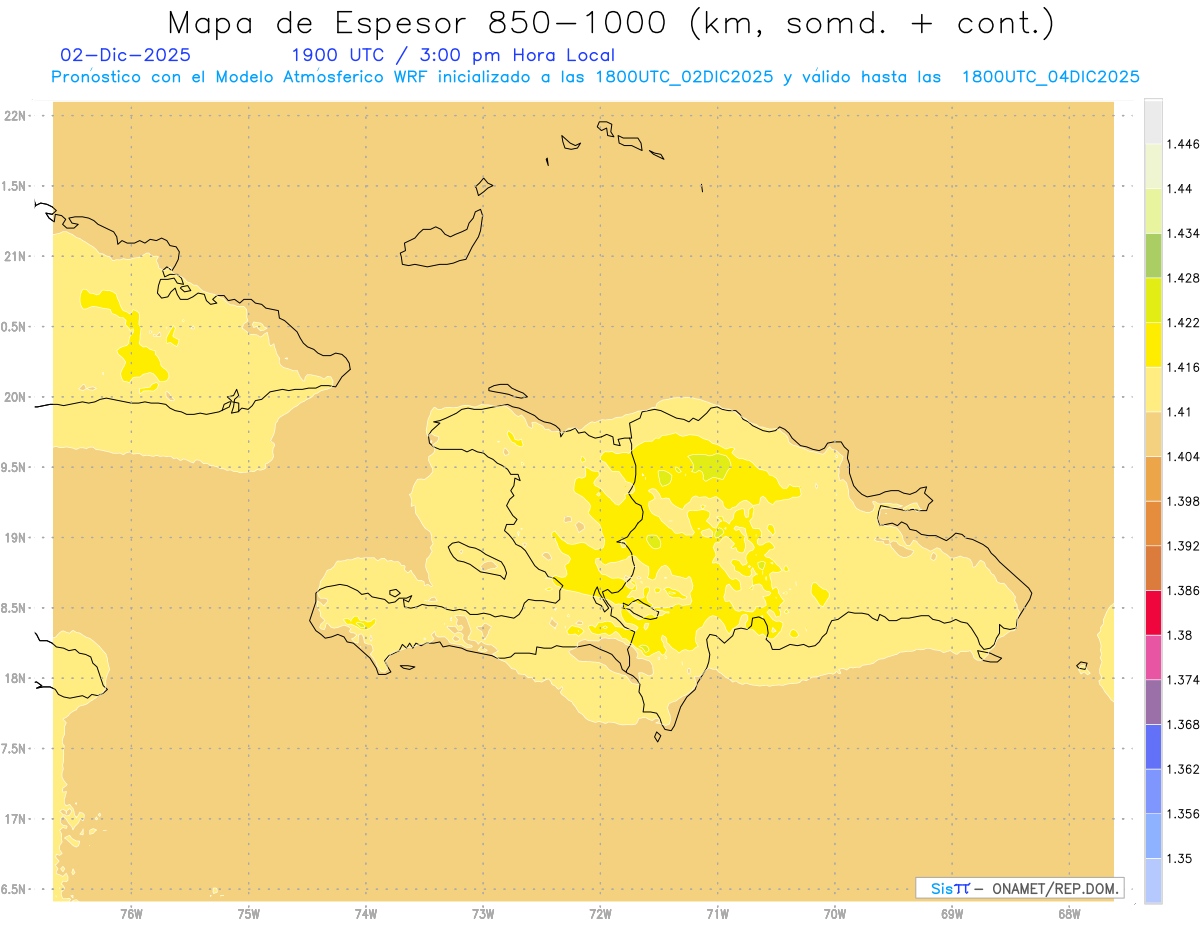Click the "1900 UTC / 3:00 pm Hora Local" text
Viewport: 1200px width, 927px height.
click(452, 55)
